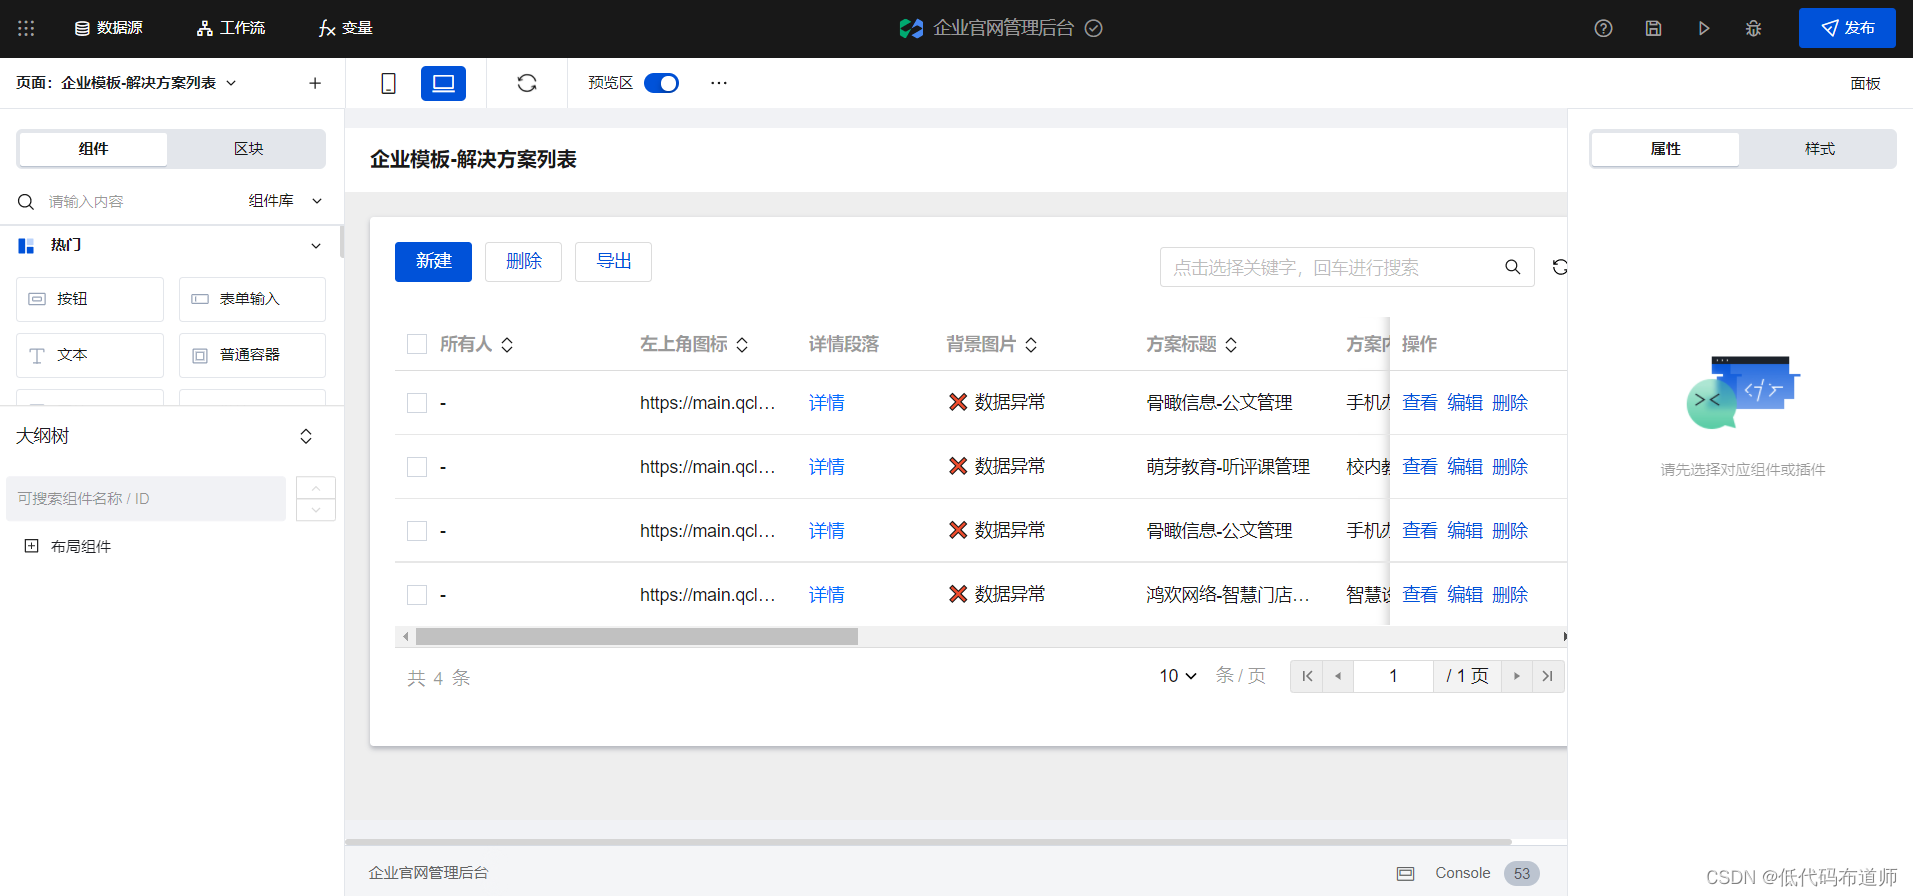Click the horizontal table scrollbar
The image size is (1913, 896).
[637, 637]
